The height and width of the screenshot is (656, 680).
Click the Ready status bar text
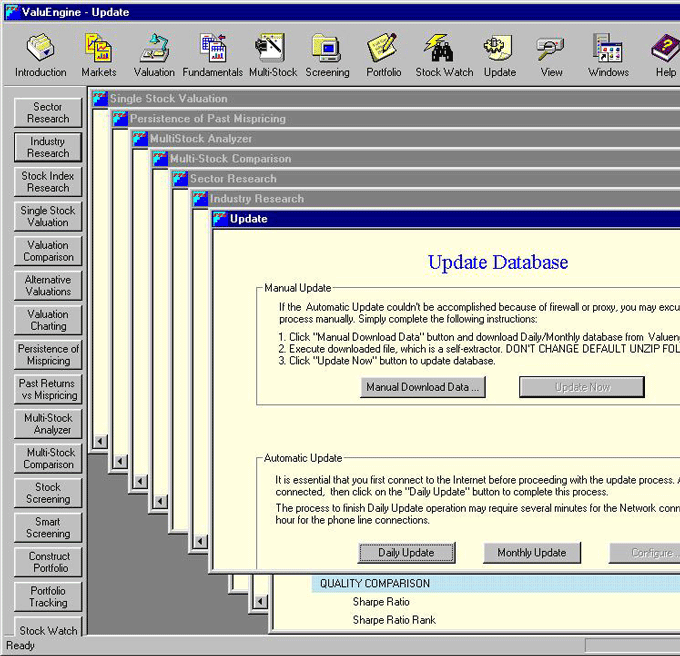tap(20, 646)
